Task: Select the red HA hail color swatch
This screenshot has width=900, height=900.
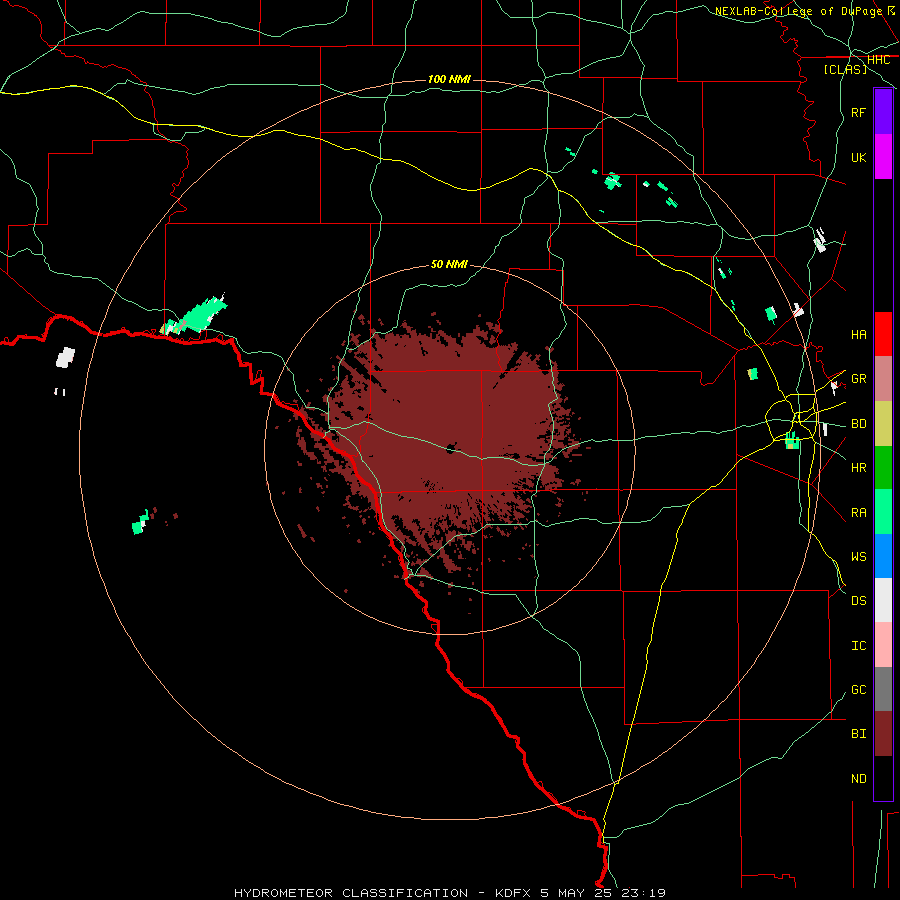Action: pyautogui.click(x=883, y=334)
